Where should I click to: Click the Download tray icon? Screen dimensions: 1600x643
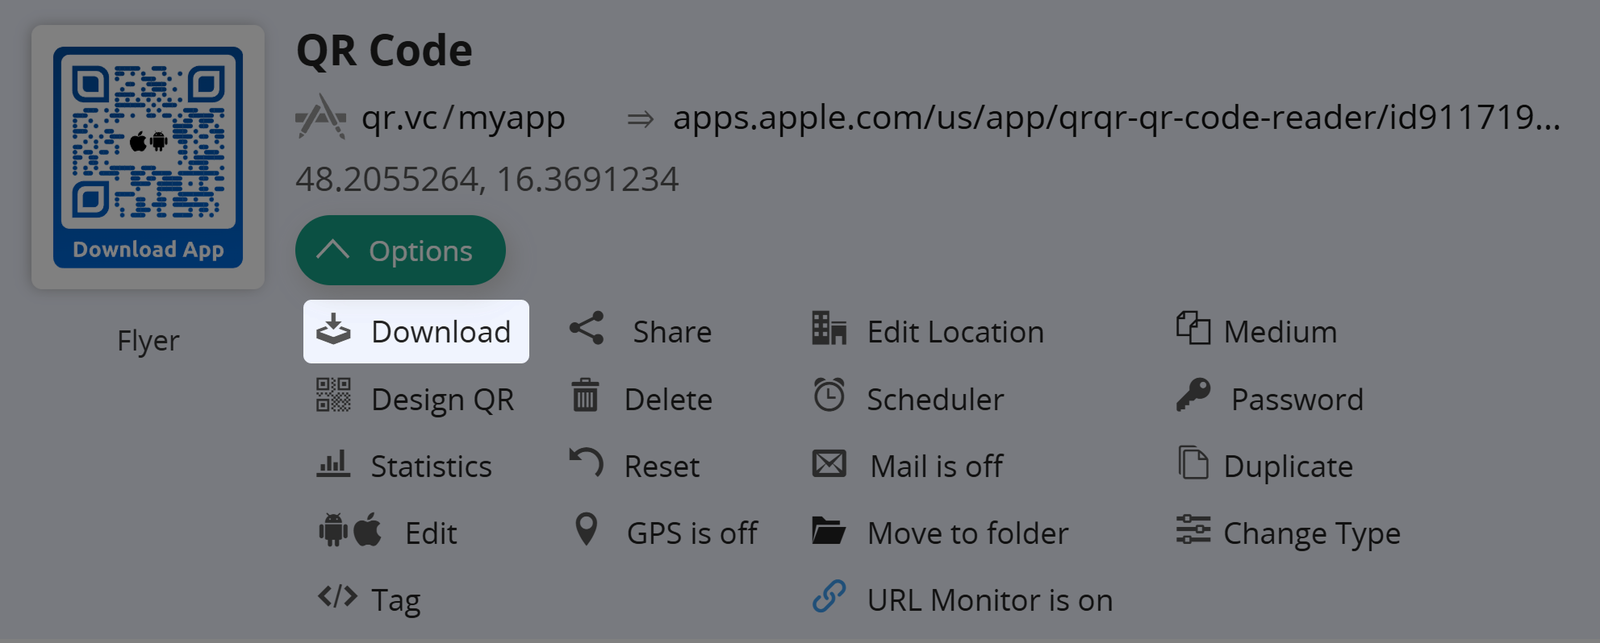333,330
